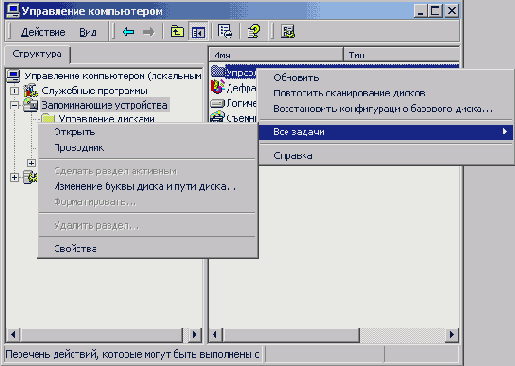Switch to the Структура tab
Image resolution: width=515 pixels, height=366 pixels.
(37, 54)
